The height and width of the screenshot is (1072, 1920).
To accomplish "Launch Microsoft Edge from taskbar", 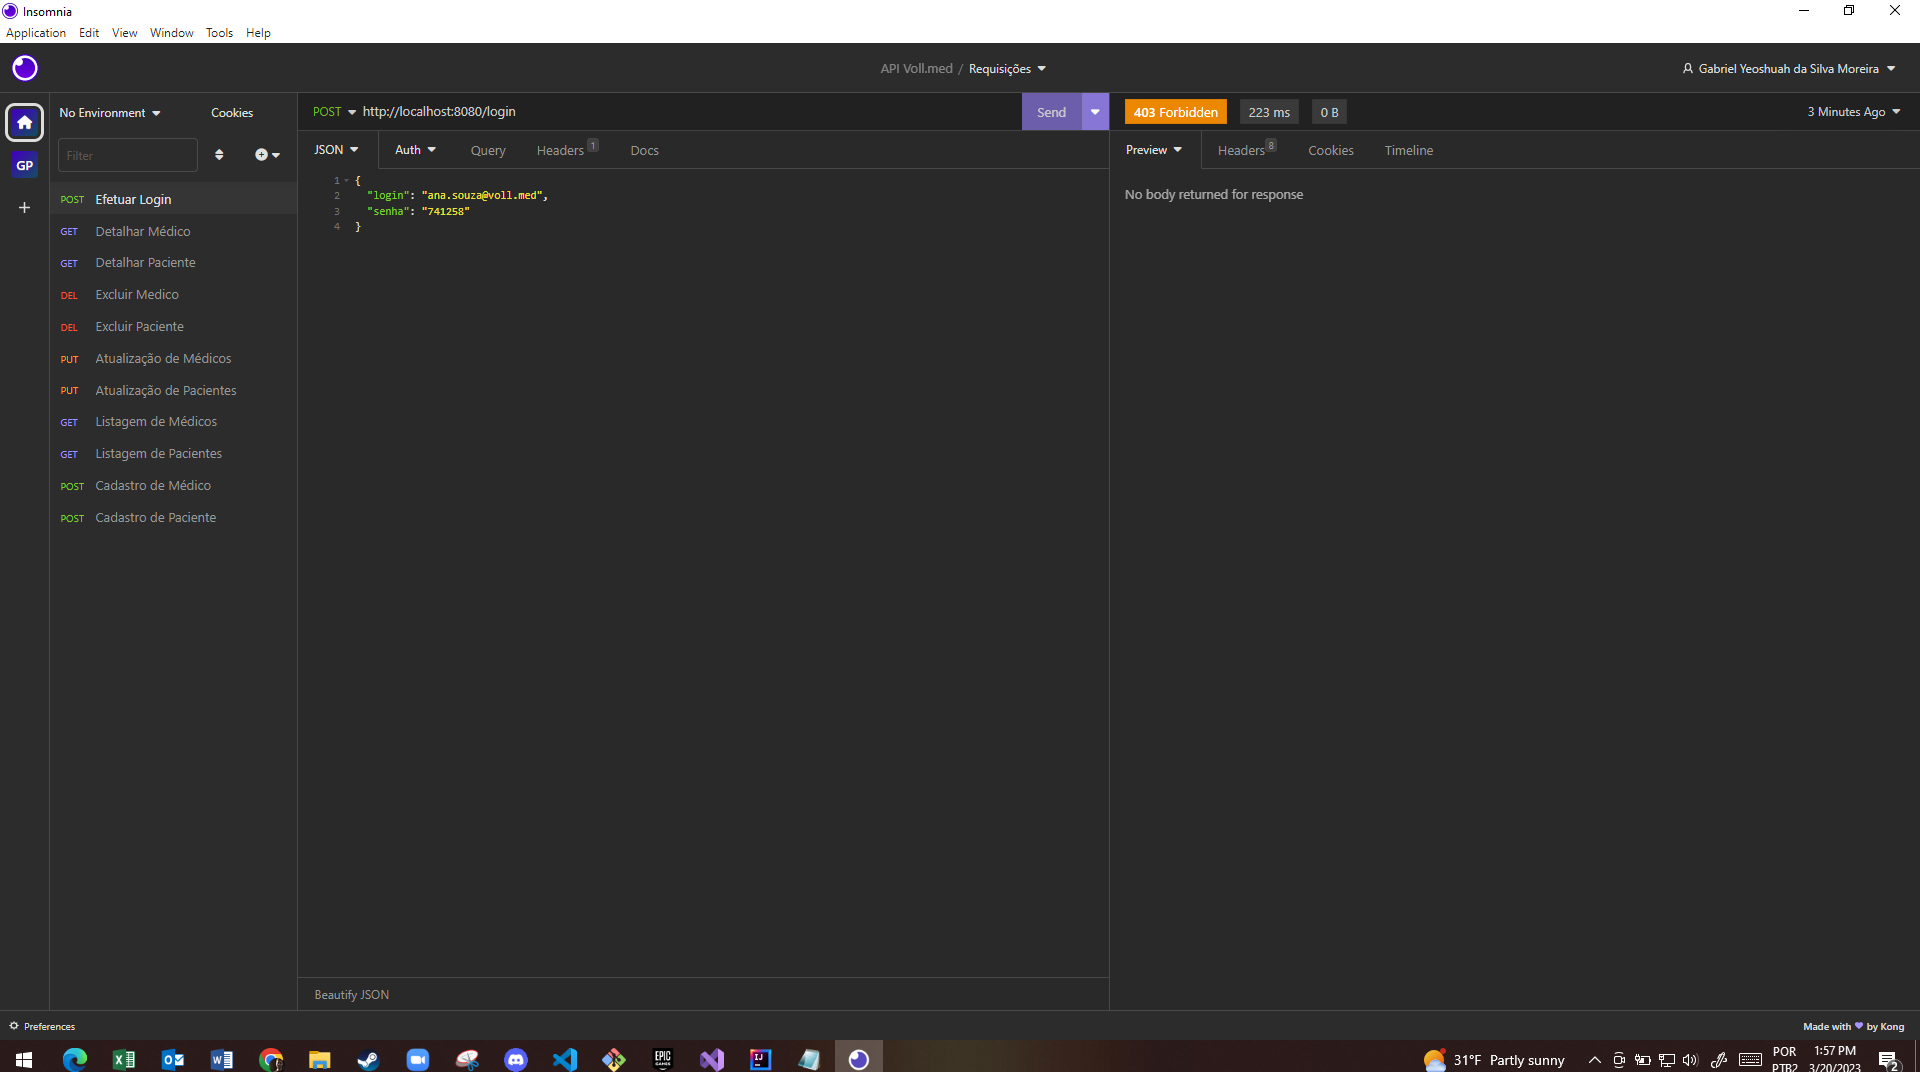I will click(75, 1059).
